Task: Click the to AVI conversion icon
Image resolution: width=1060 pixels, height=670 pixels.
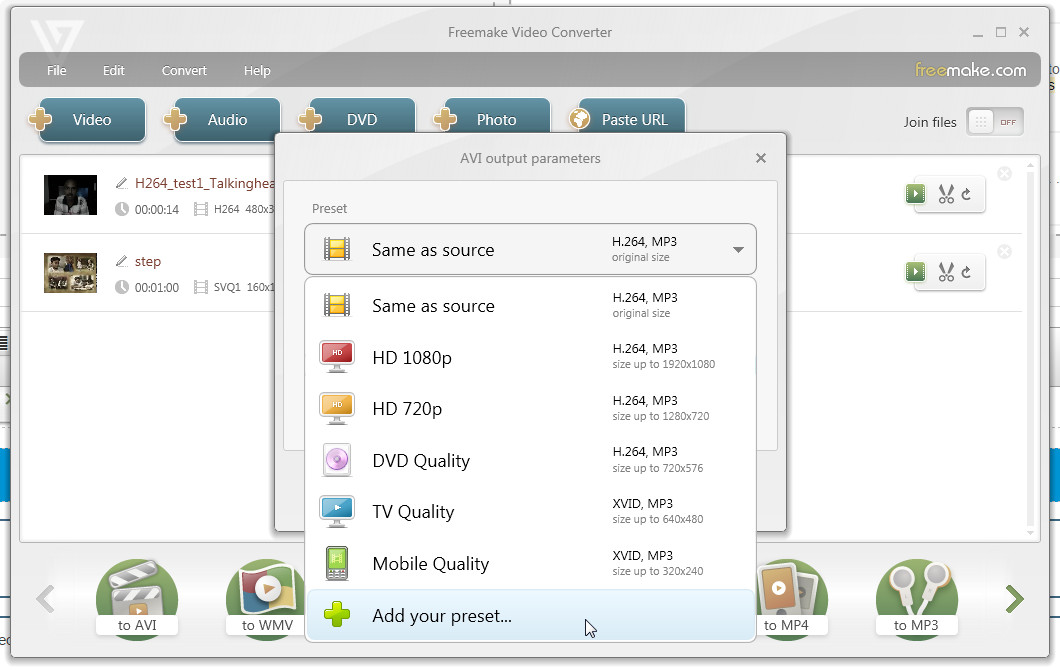Action: [x=137, y=598]
